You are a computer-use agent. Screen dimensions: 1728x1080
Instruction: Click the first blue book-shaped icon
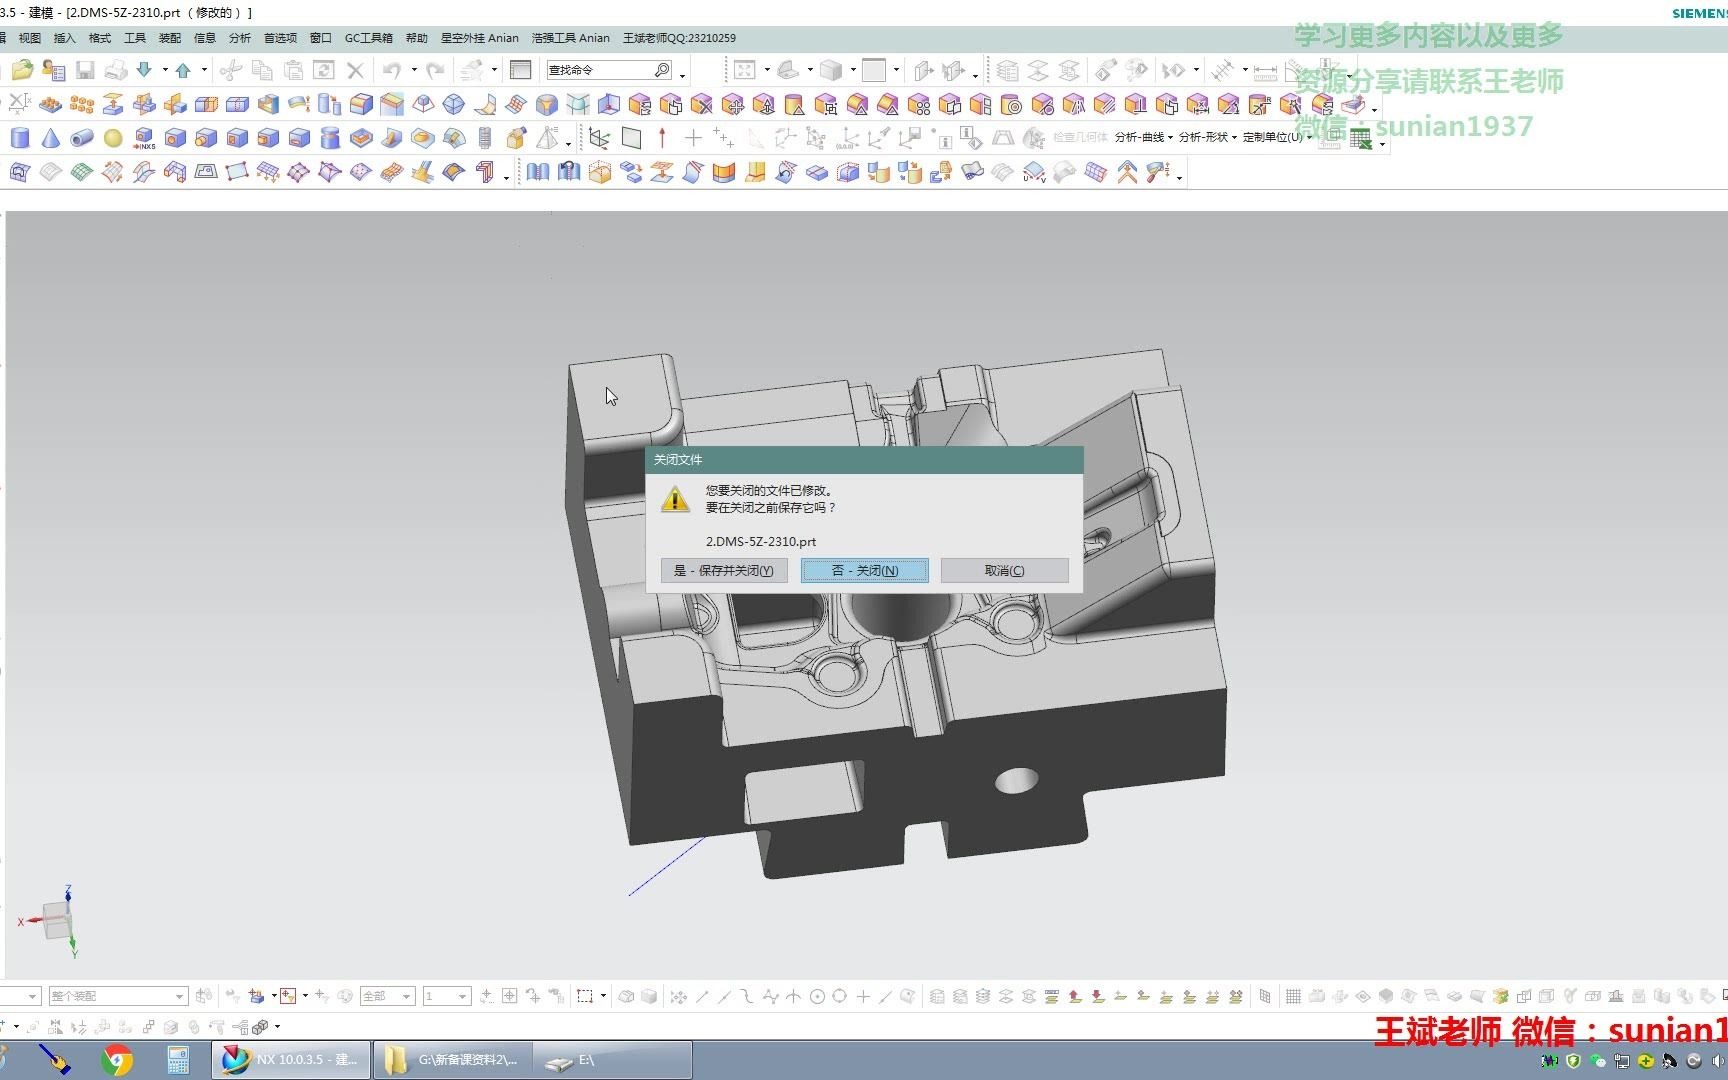[x=538, y=172]
